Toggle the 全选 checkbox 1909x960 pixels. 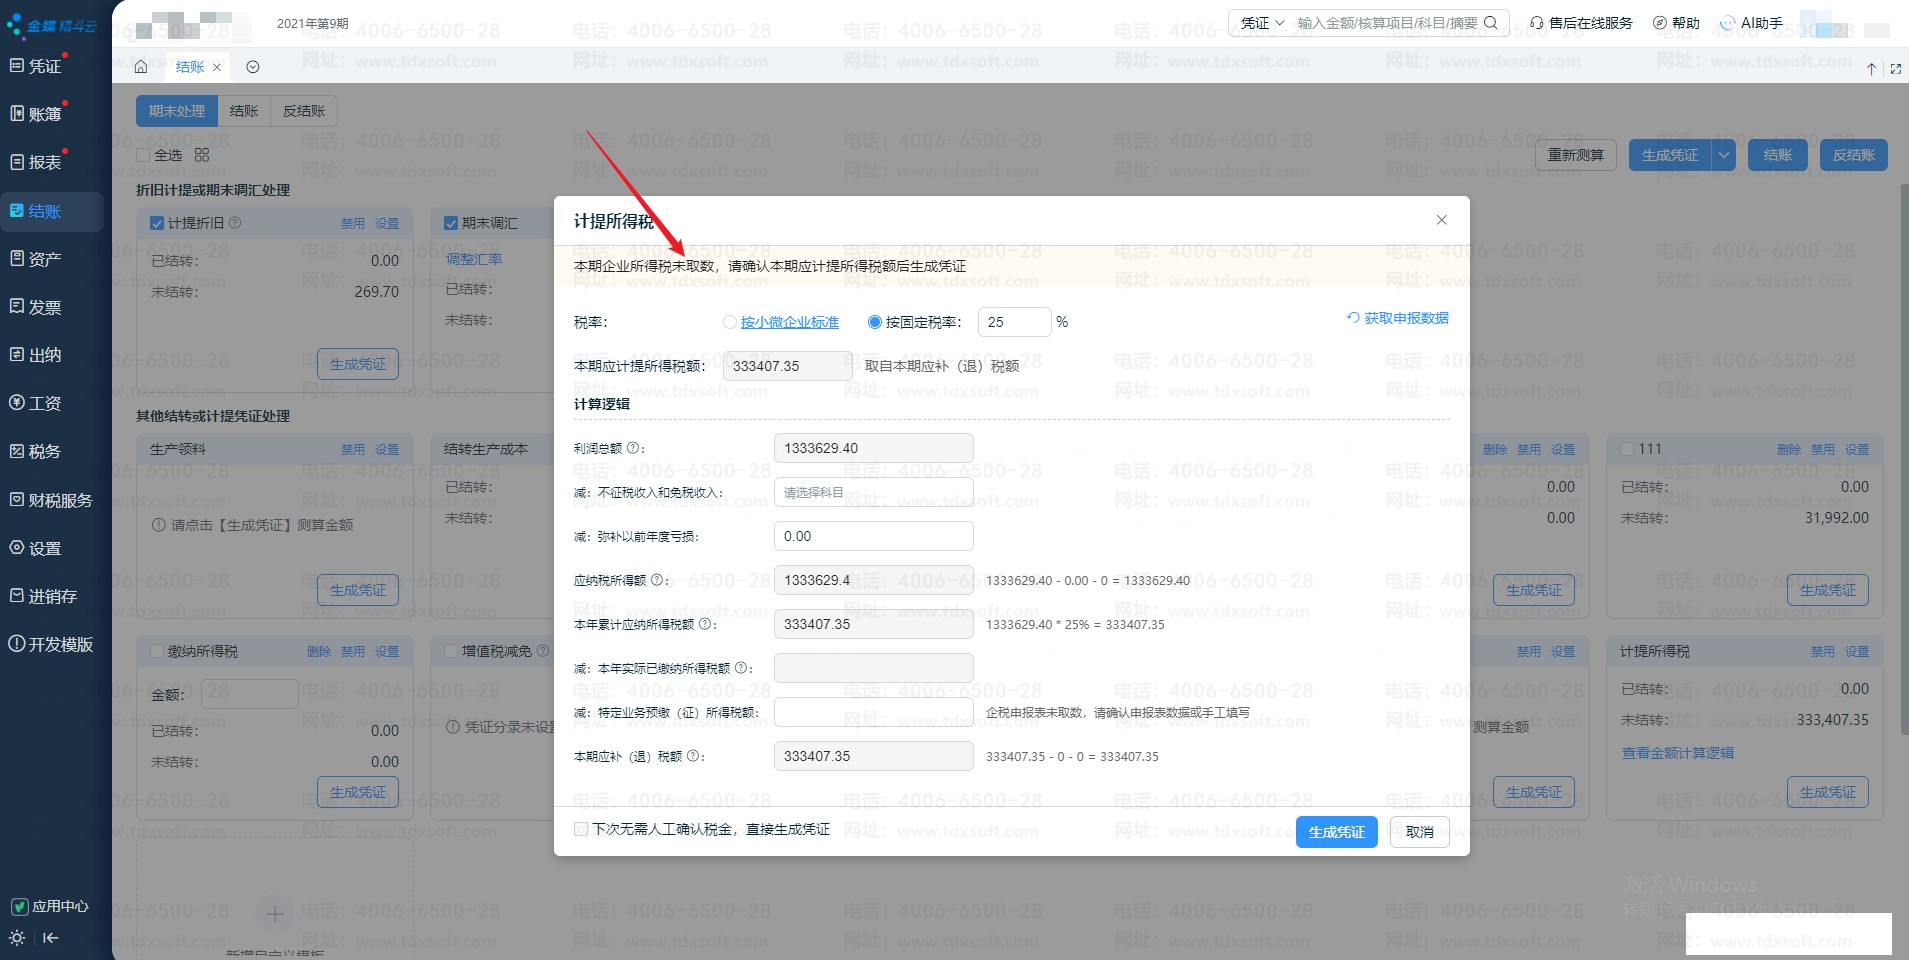[143, 155]
